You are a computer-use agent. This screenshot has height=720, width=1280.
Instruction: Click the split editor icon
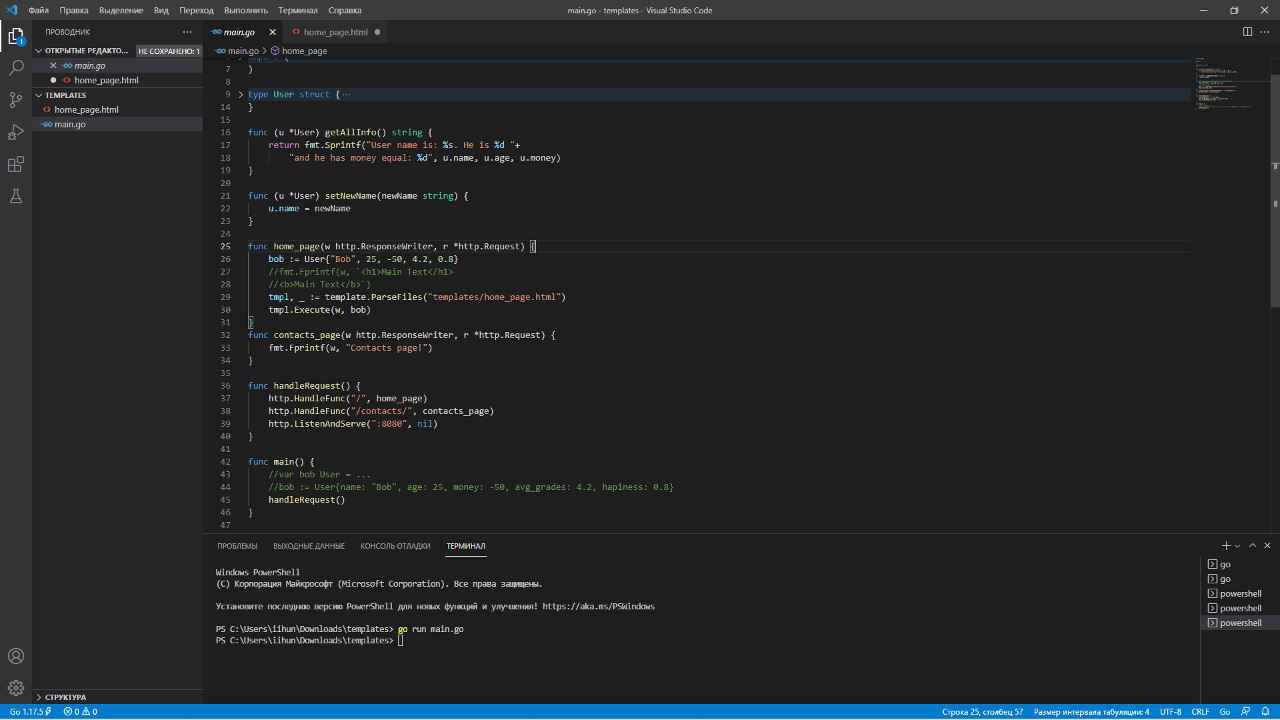pos(1247,32)
